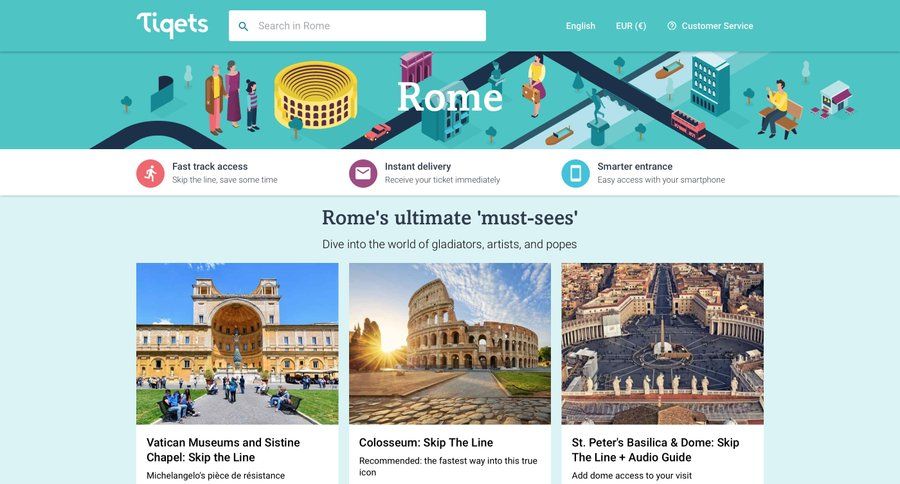Click the Fast track access heading
This screenshot has width=900, height=484.
tap(210, 167)
